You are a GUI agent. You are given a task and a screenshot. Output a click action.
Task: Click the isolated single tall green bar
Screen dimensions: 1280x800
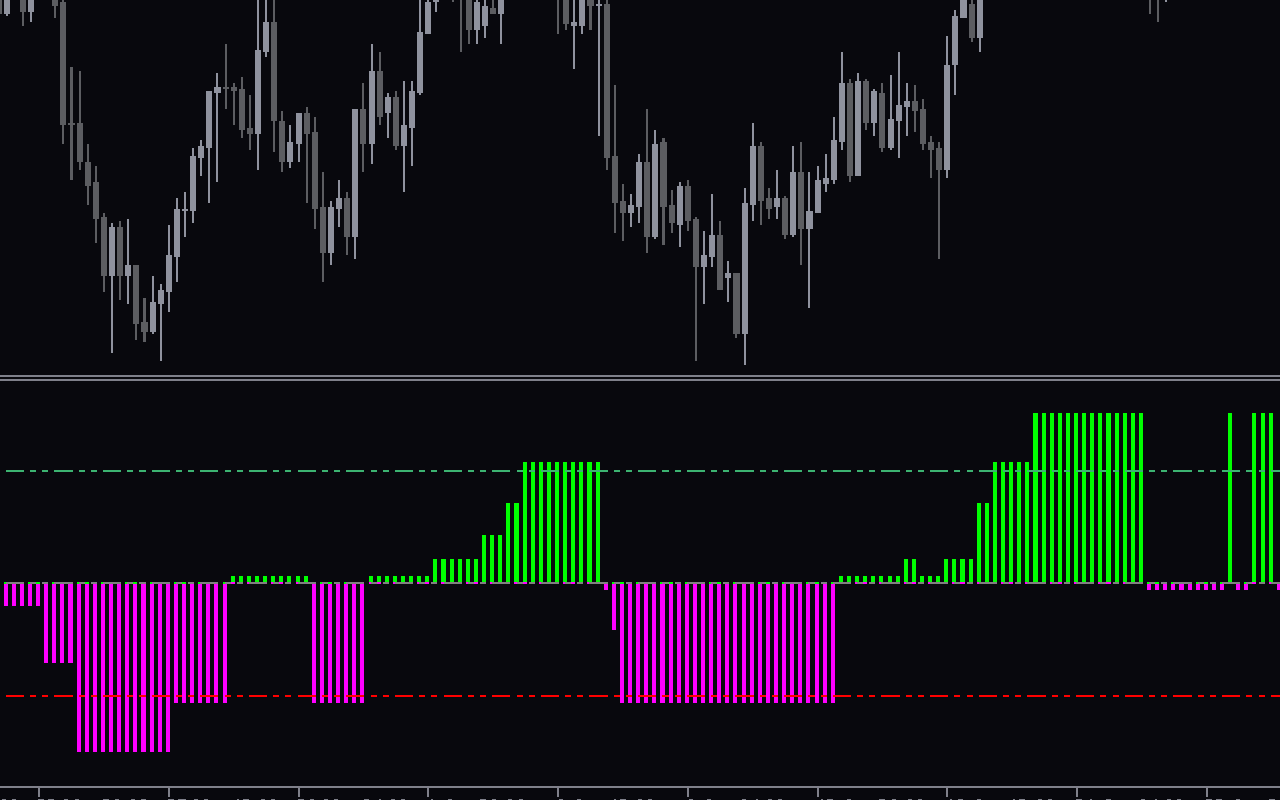1230,498
